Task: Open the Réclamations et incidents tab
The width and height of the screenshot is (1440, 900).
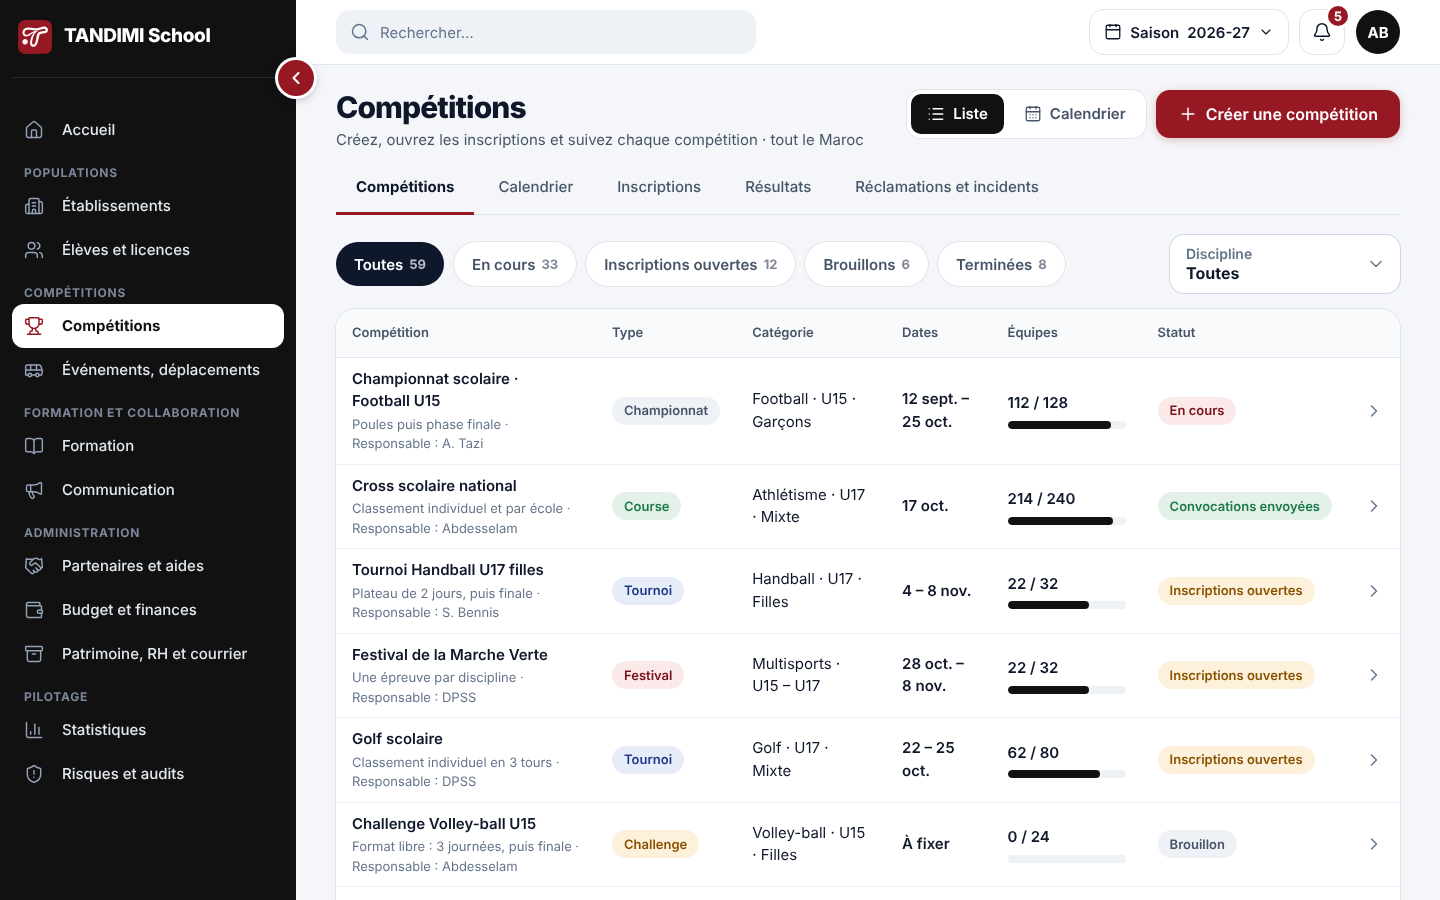Action: 947,187
